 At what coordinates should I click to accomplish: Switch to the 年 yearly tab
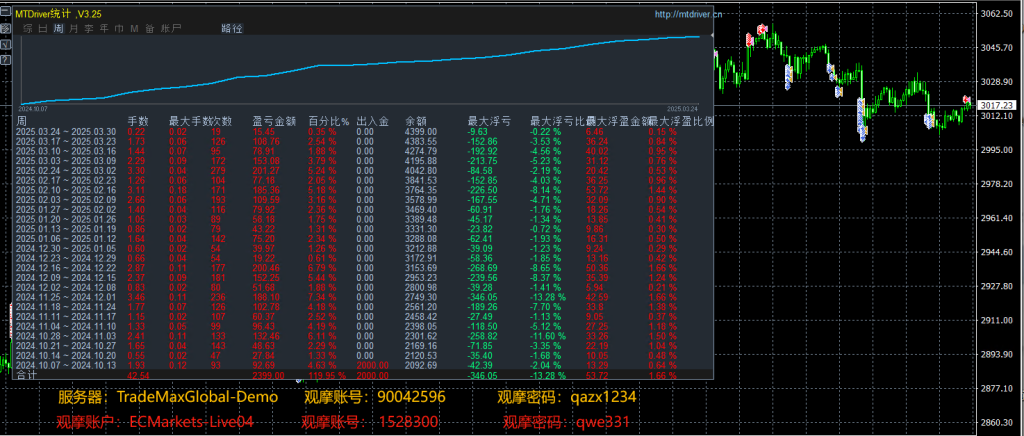coord(104,29)
